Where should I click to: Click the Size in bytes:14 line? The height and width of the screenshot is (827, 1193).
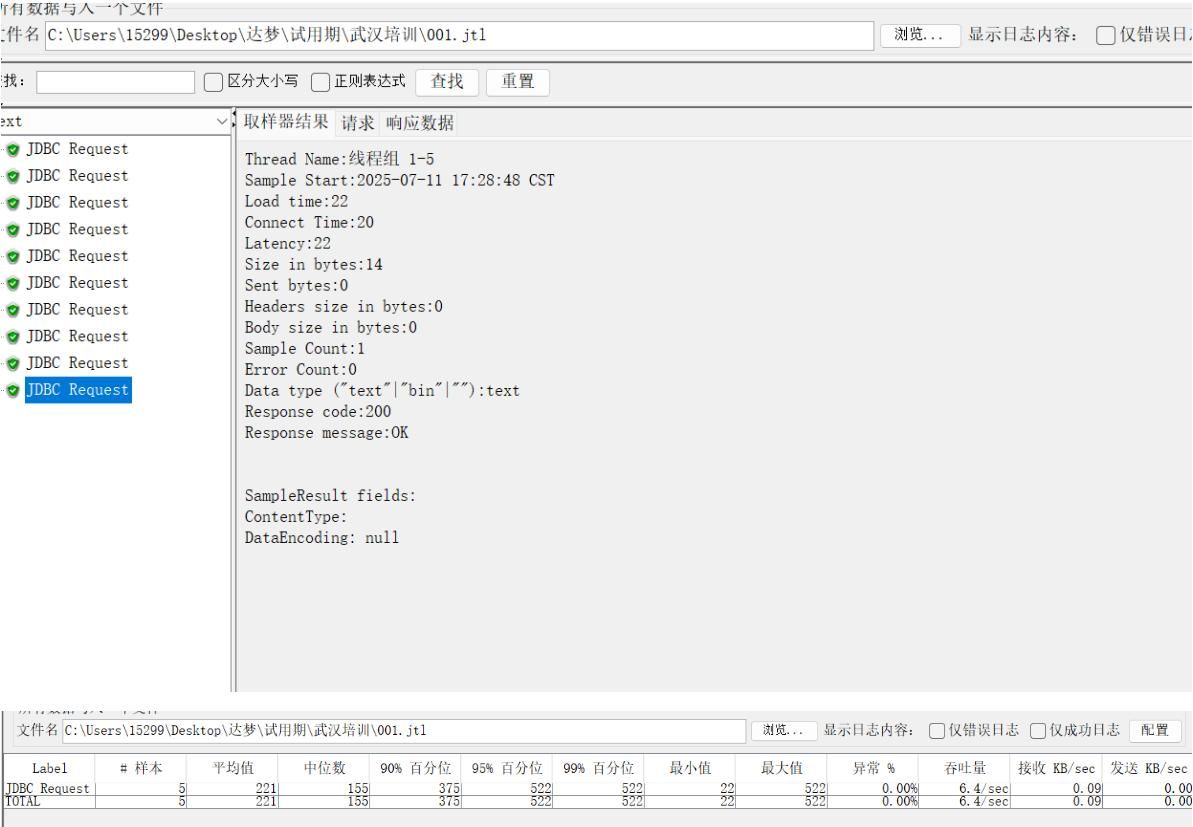click(x=313, y=265)
